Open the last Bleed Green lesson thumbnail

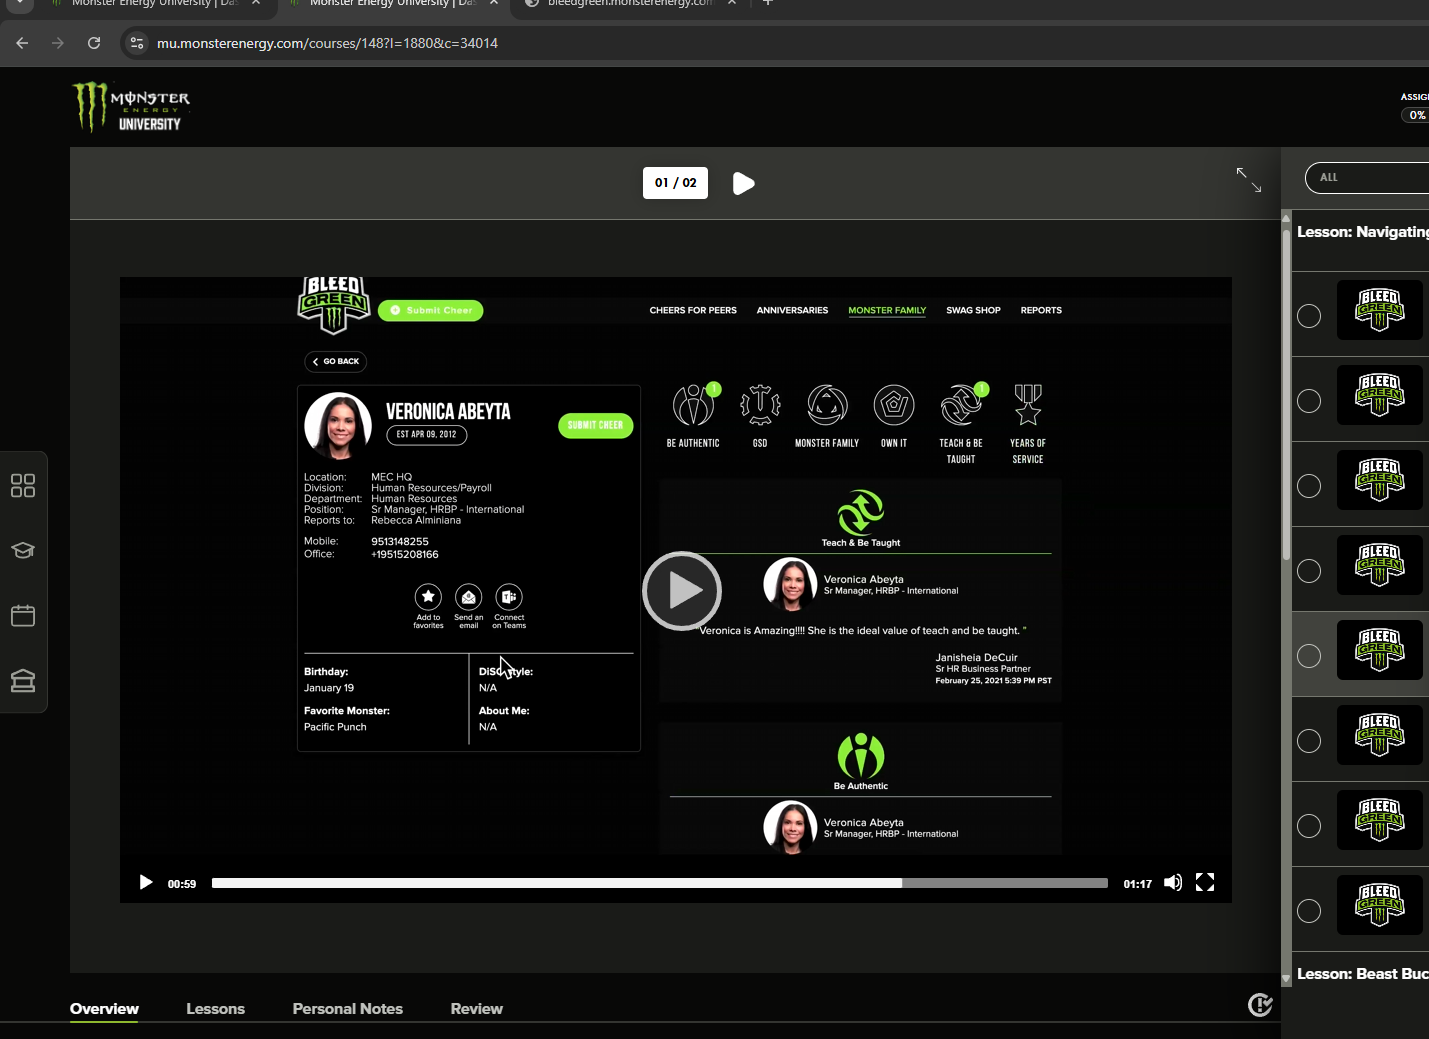[1380, 906]
